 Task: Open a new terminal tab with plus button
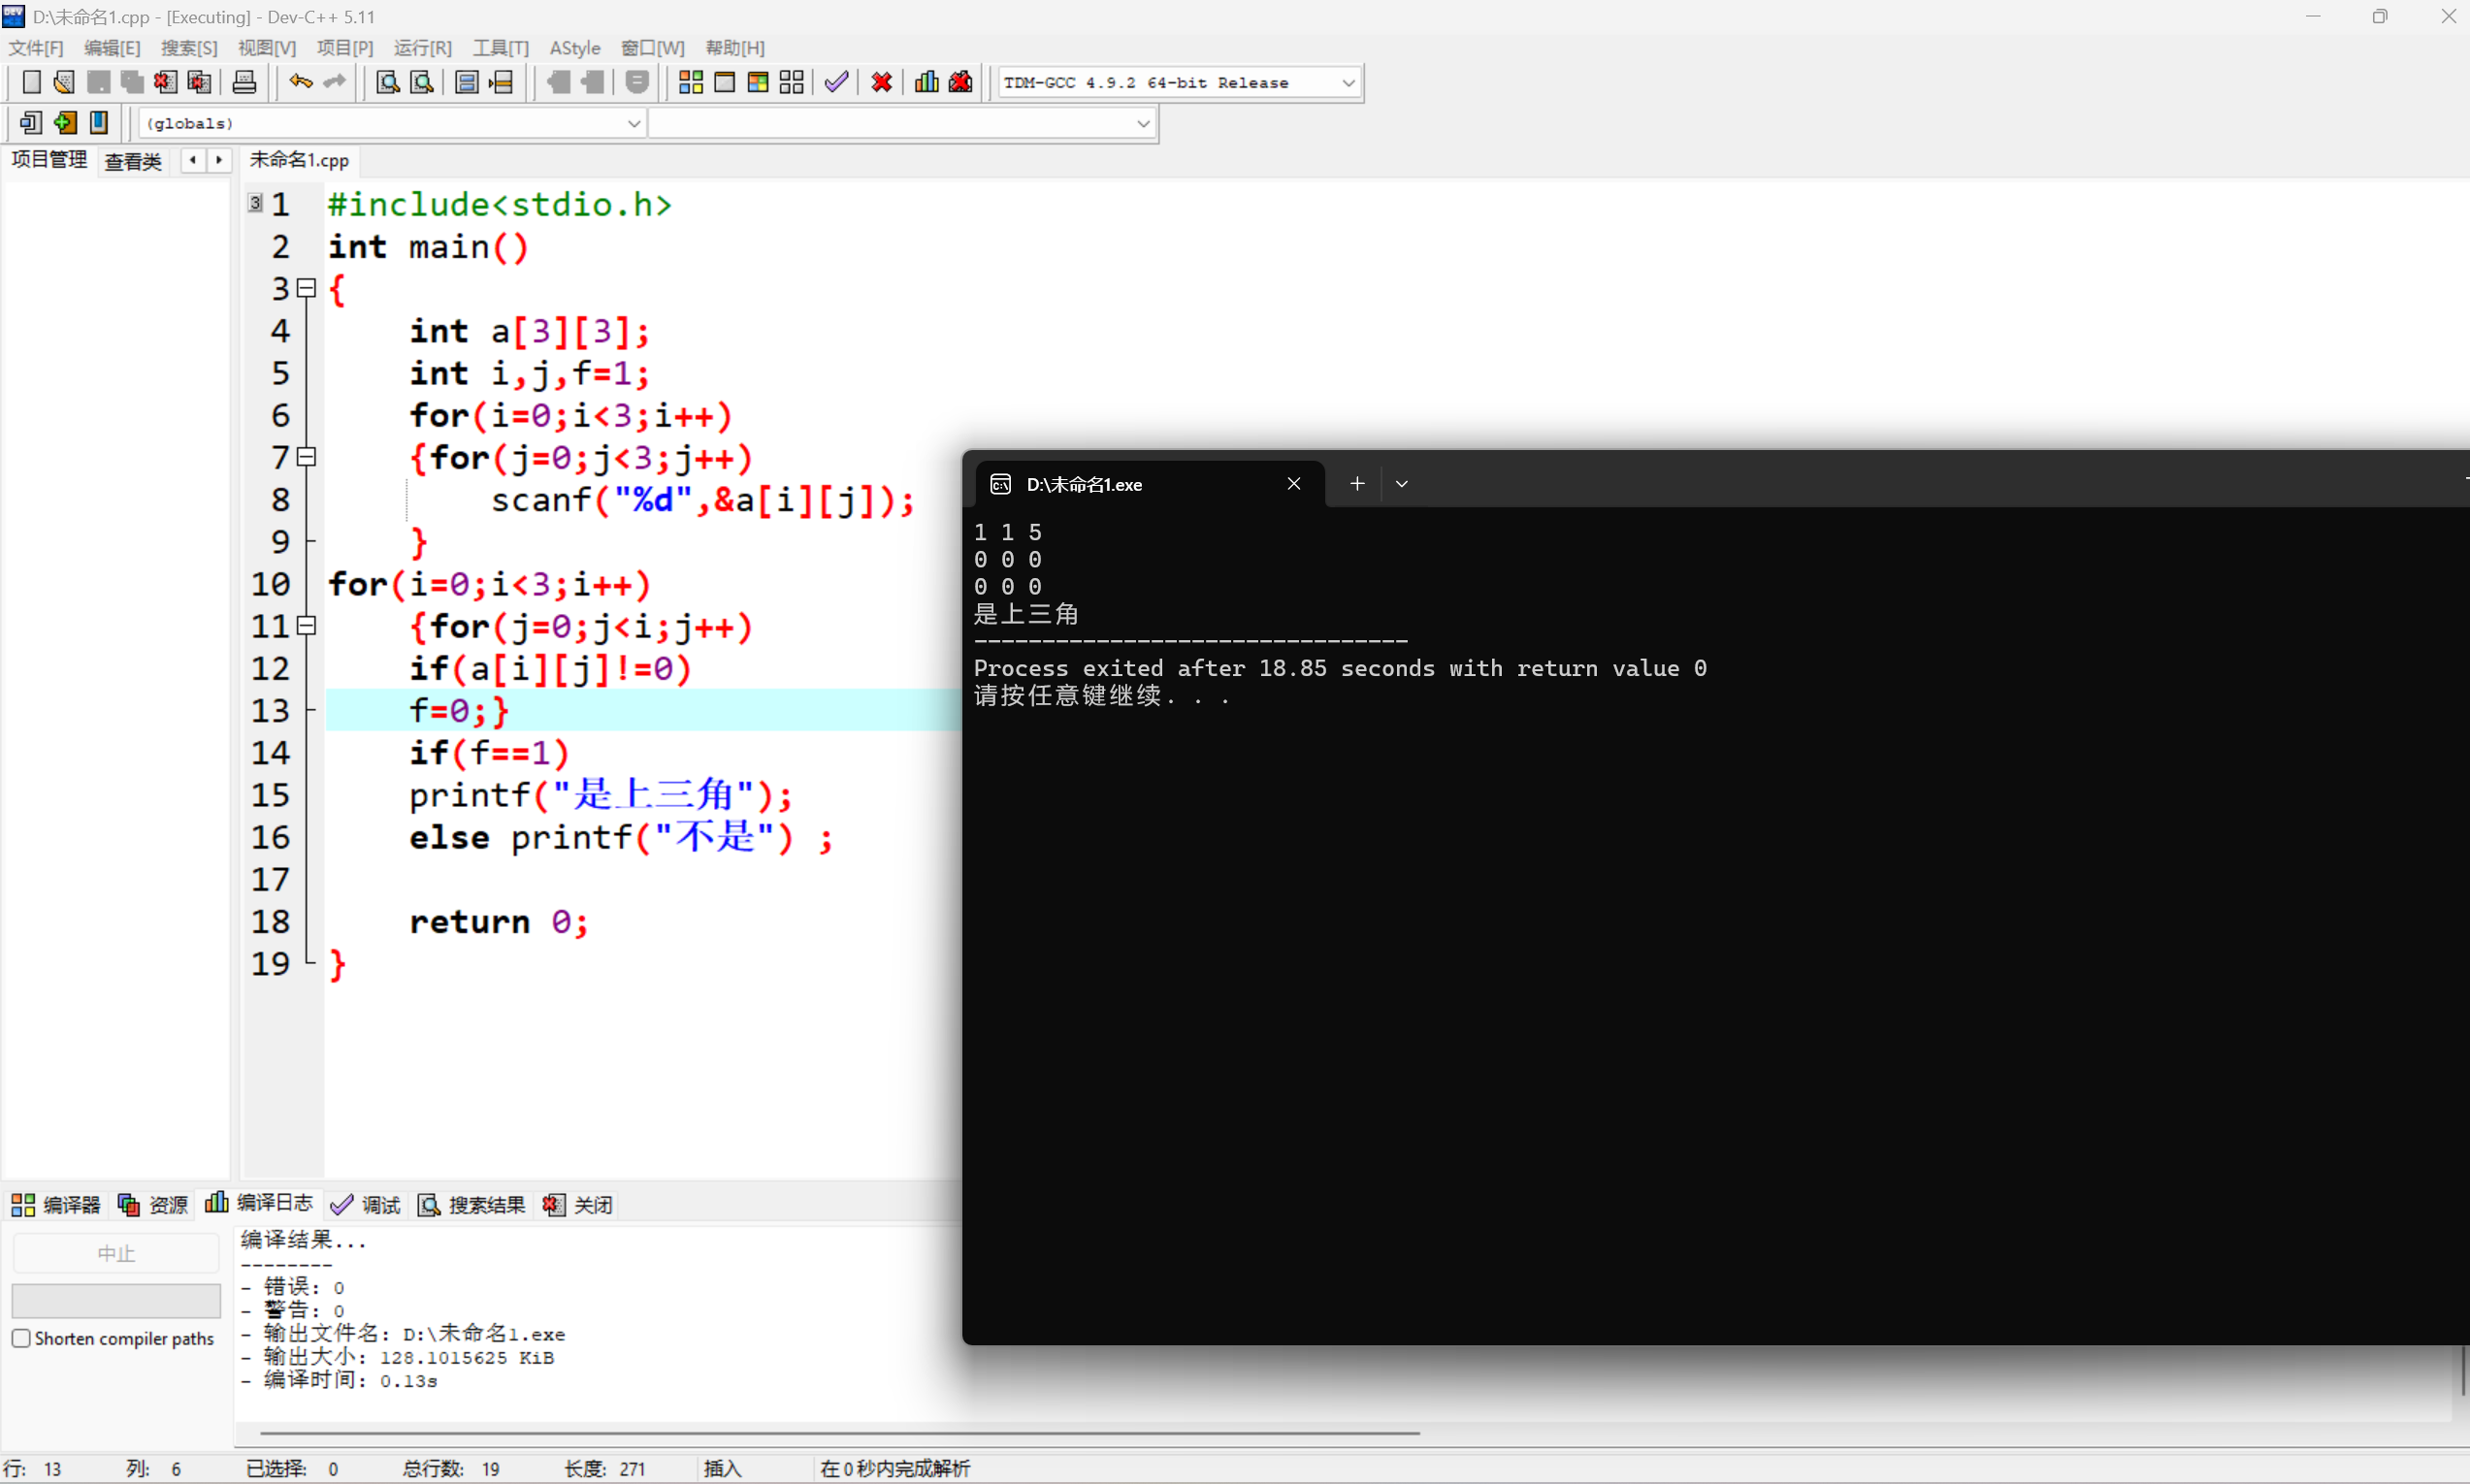pyautogui.click(x=1357, y=484)
